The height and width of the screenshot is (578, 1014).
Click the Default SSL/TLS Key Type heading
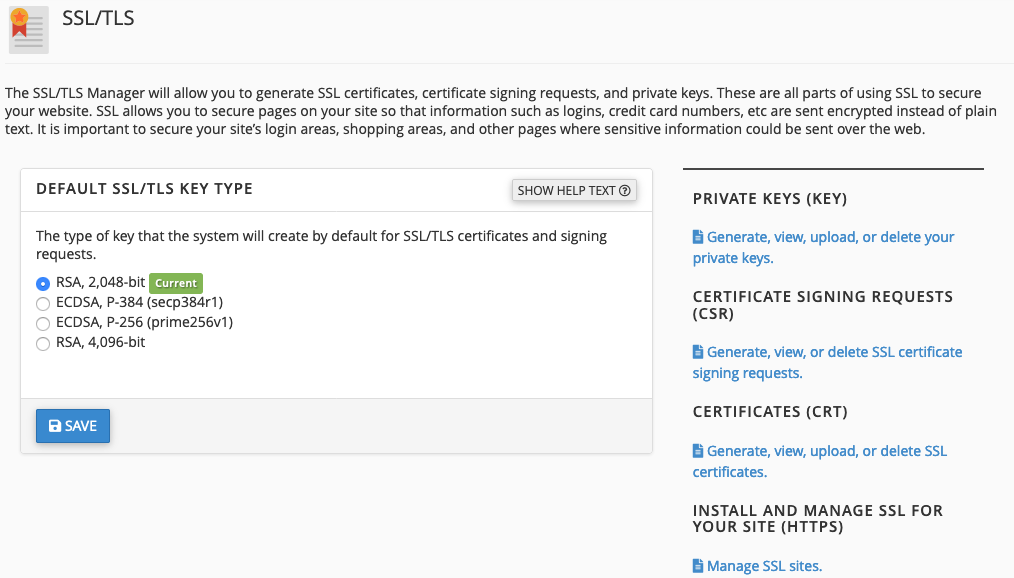pos(144,189)
